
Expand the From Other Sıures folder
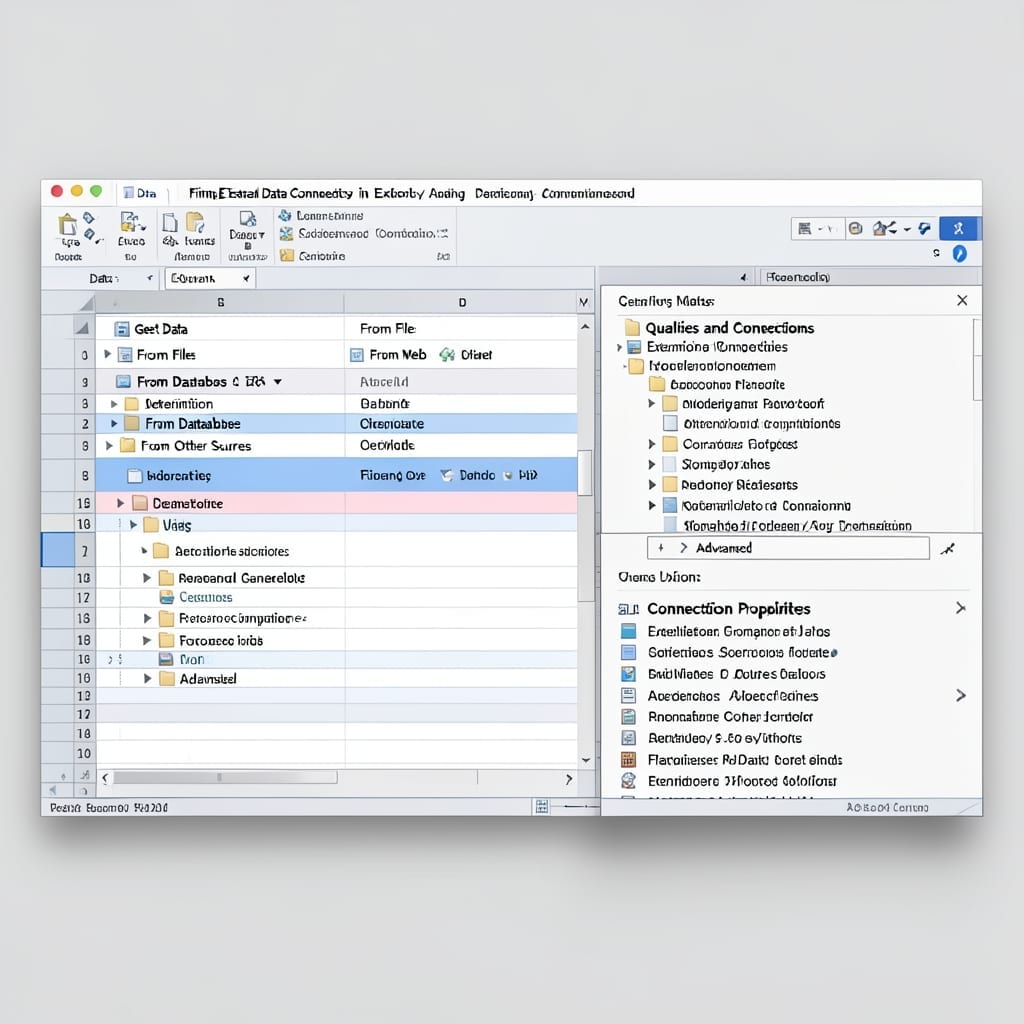pyautogui.click(x=109, y=445)
